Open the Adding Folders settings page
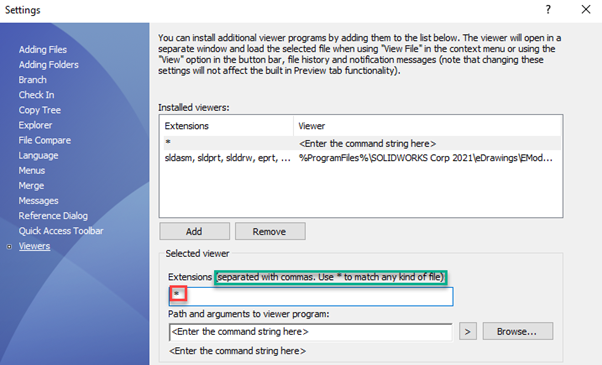This screenshot has width=602, height=365. (48, 64)
